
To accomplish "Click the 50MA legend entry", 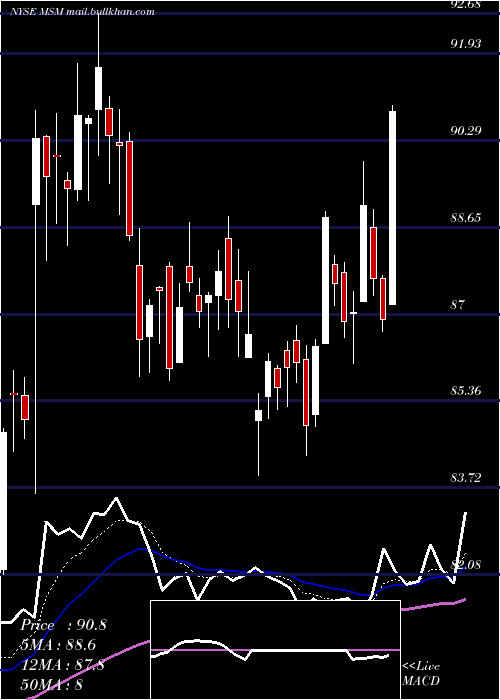I will (51, 684).
